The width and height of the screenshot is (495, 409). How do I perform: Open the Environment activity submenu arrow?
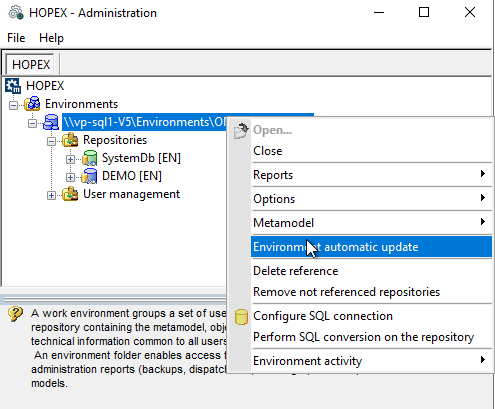[483, 360]
